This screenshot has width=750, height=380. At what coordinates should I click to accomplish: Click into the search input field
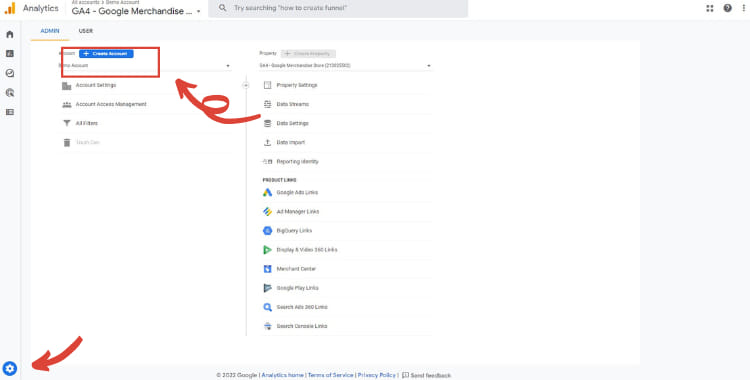point(338,8)
